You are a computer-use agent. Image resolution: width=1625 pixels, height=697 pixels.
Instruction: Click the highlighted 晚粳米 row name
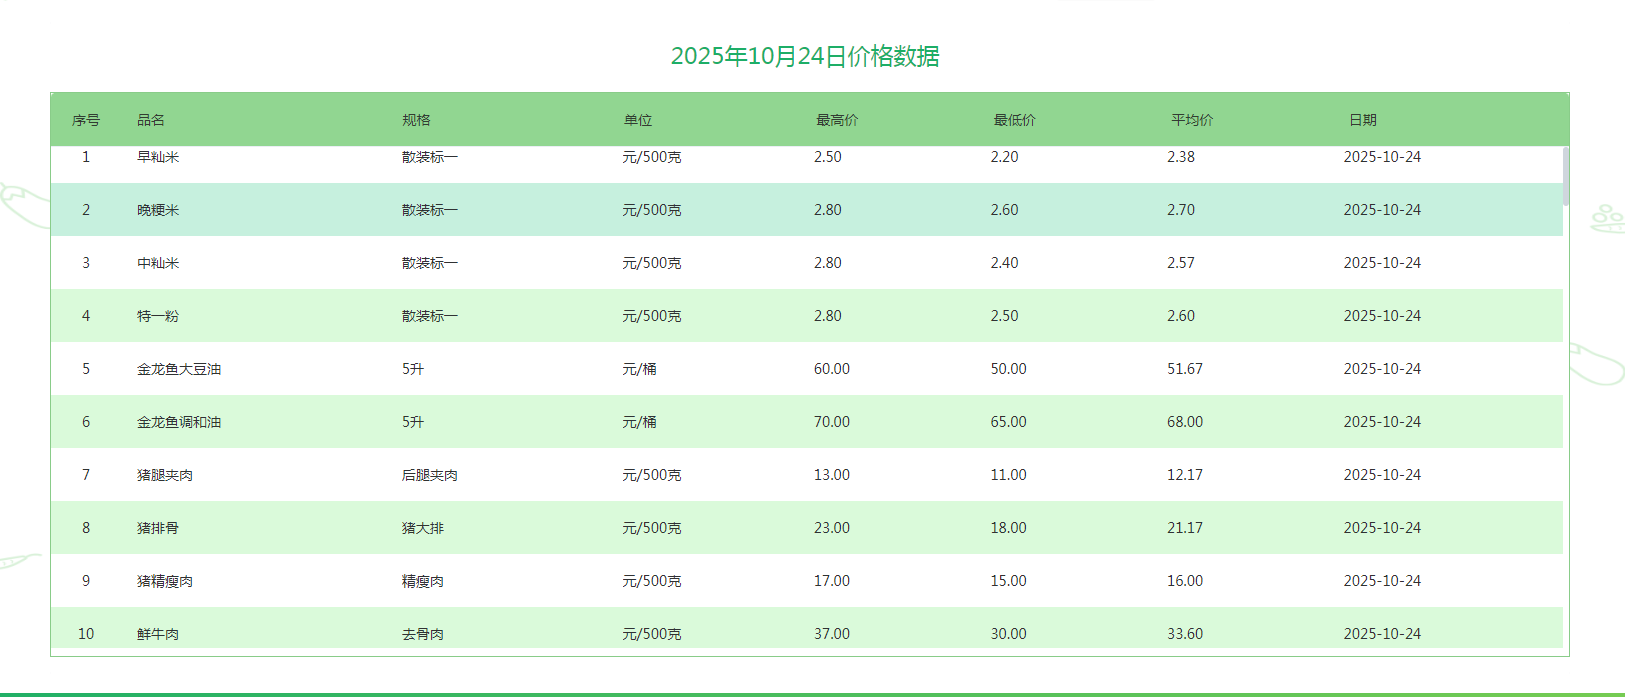[x=158, y=210]
